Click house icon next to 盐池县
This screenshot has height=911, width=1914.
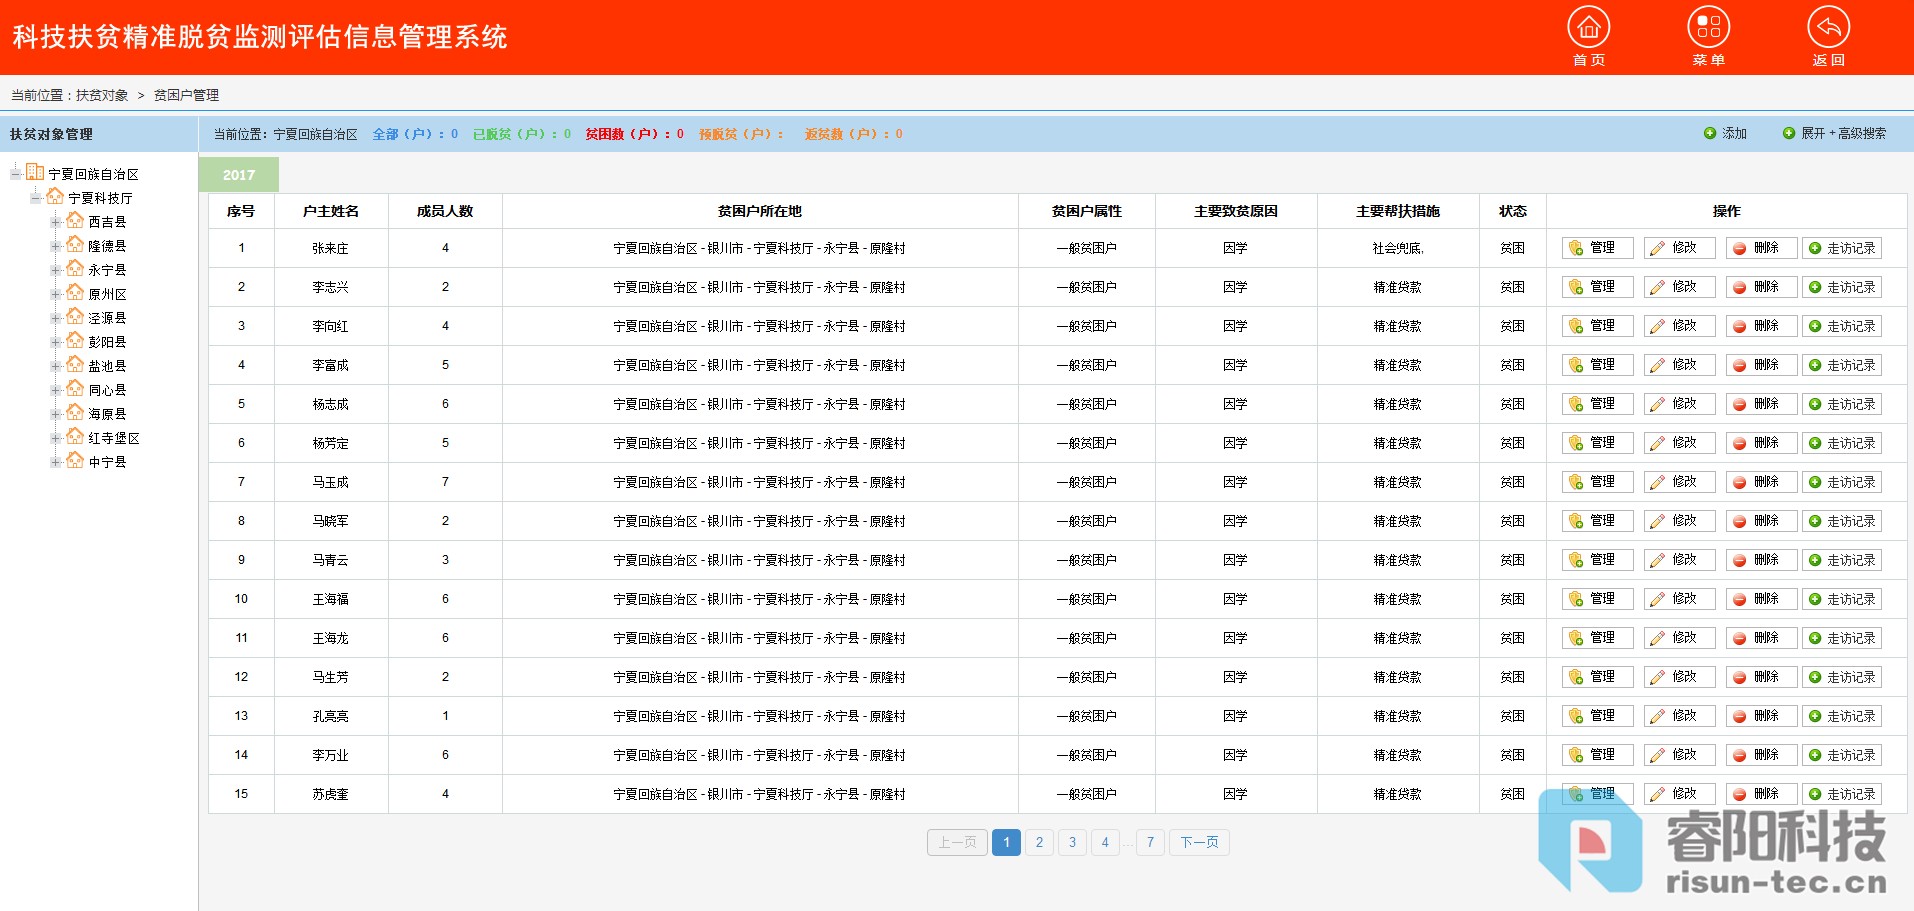[75, 365]
